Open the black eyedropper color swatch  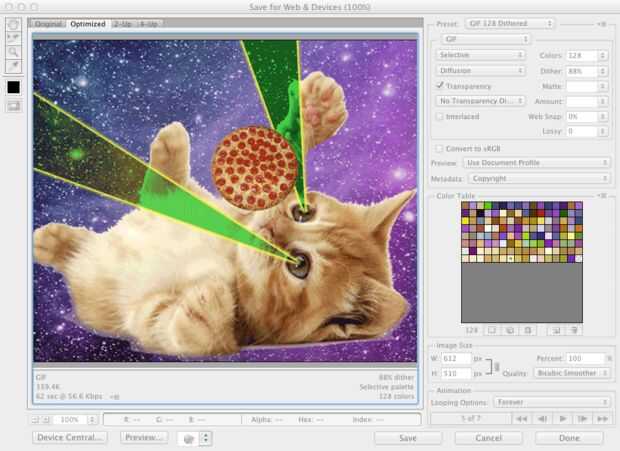(13, 87)
